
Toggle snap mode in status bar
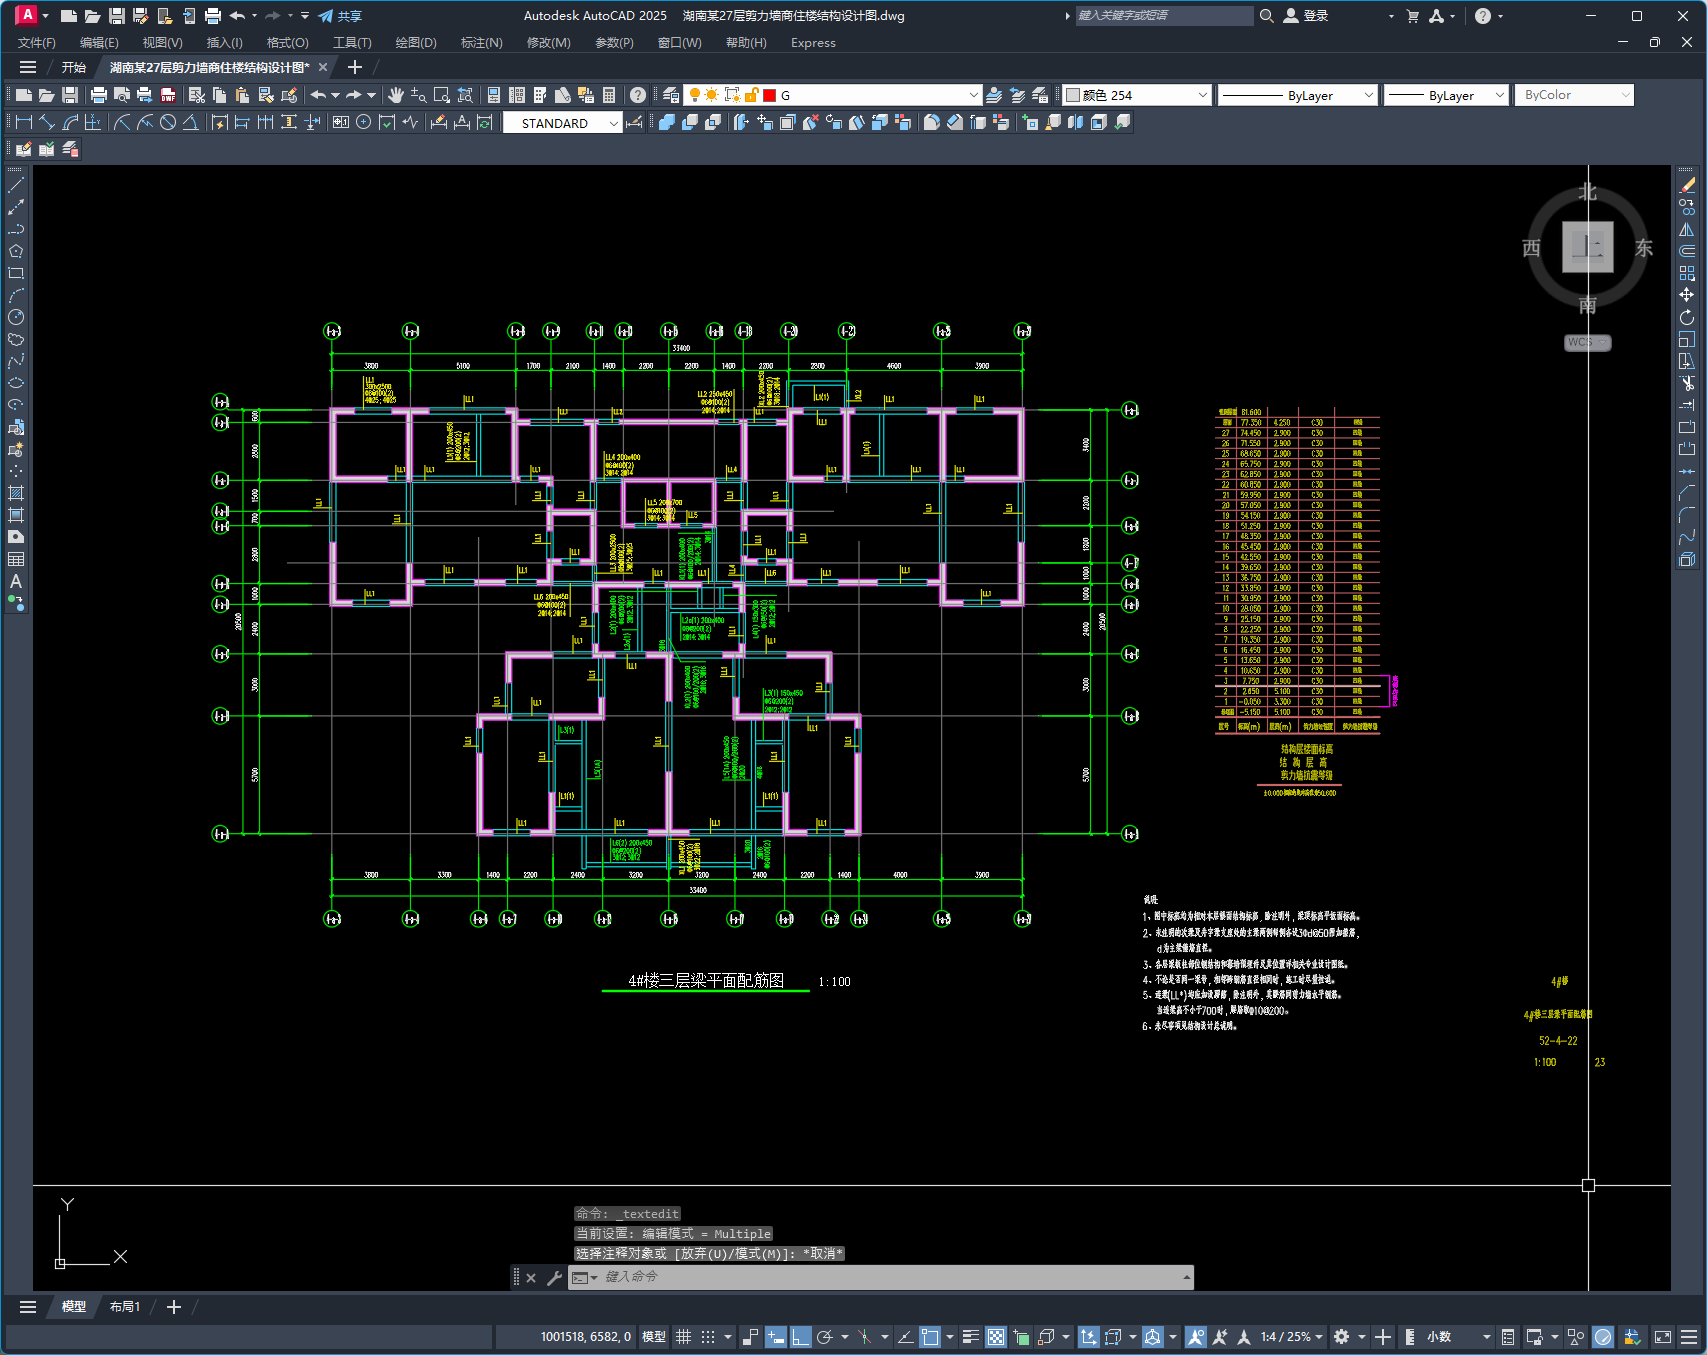click(x=708, y=1337)
